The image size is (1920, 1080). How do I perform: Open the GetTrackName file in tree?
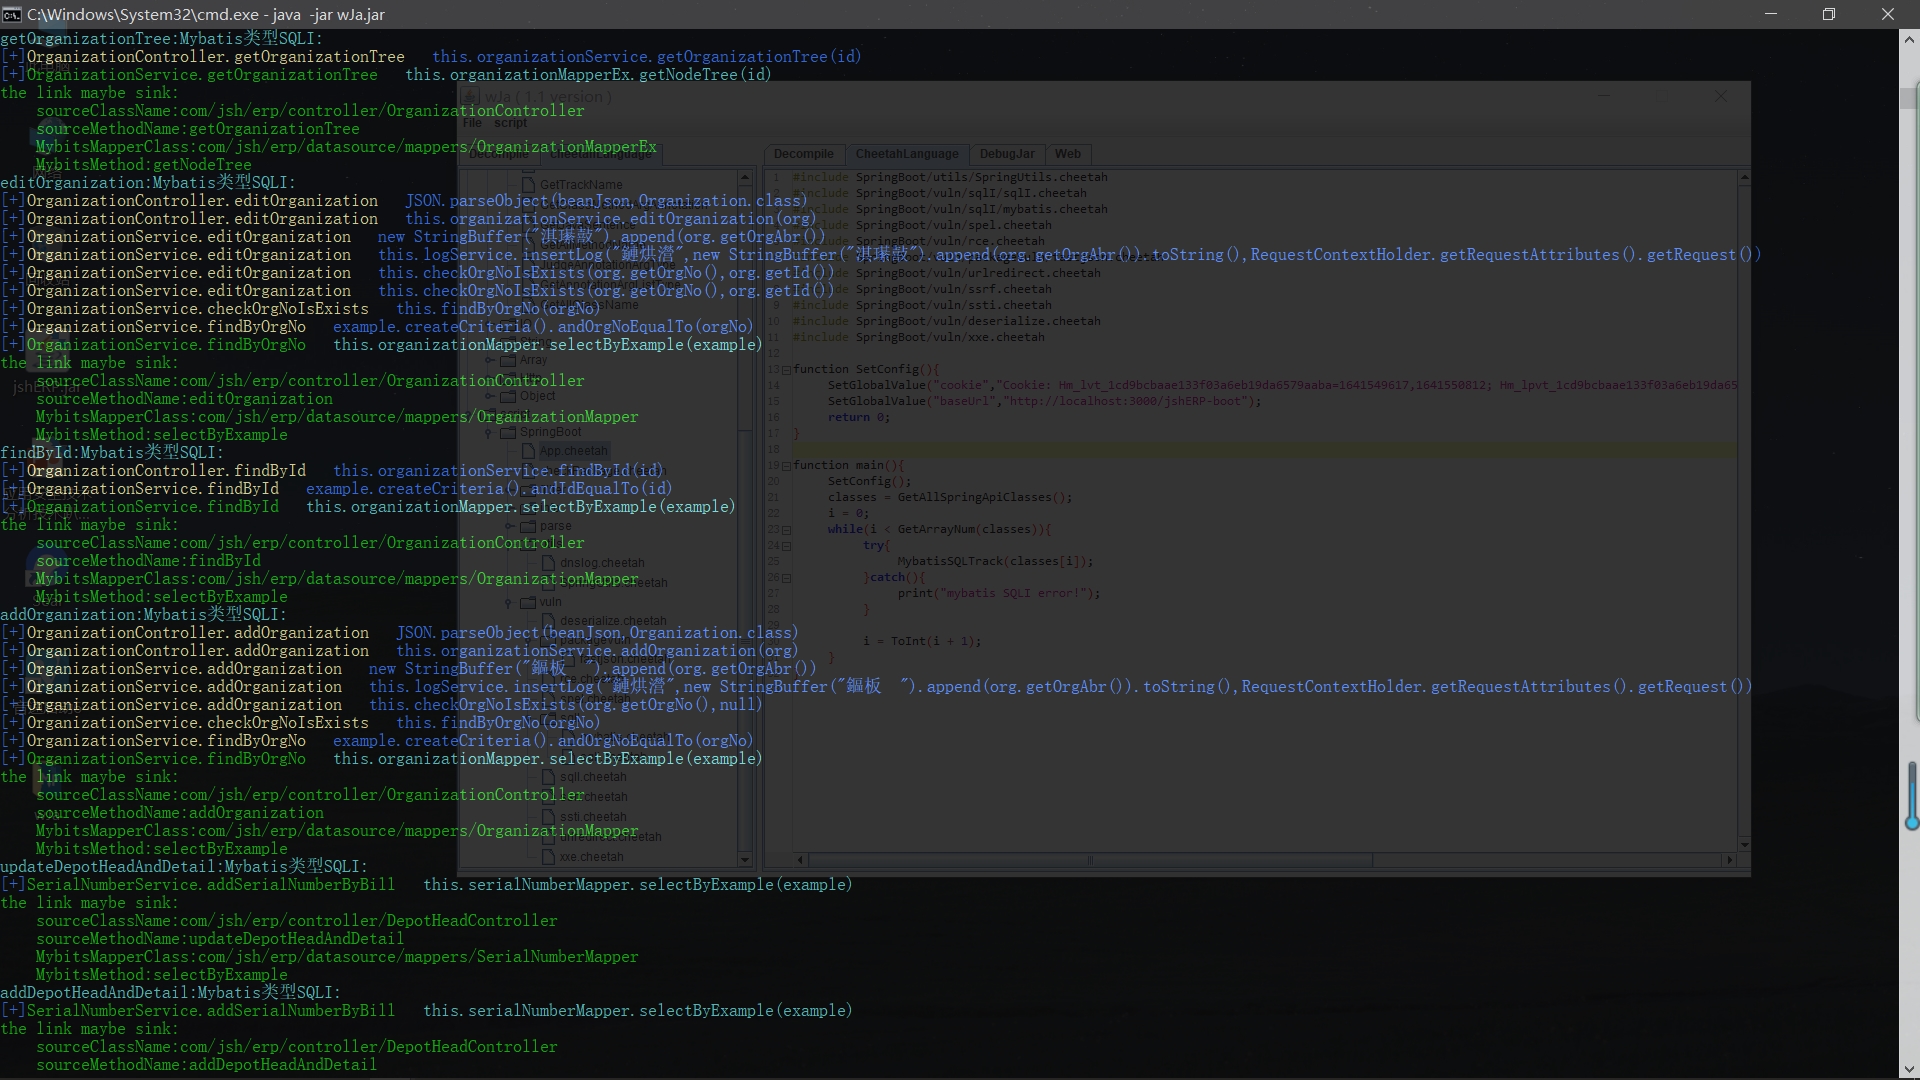[x=580, y=185]
